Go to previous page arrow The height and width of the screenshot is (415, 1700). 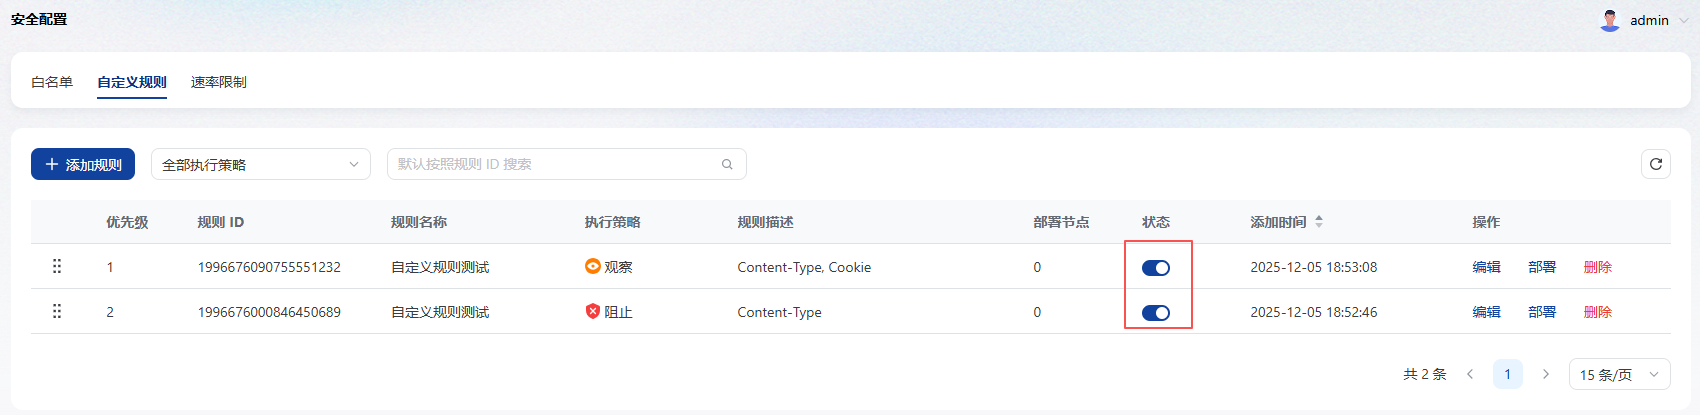[1470, 374]
